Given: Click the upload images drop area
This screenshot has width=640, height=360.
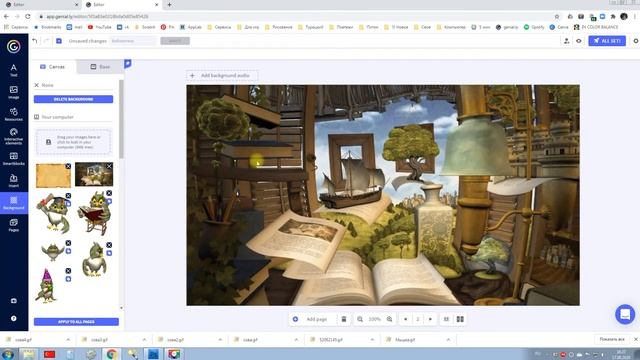Looking at the screenshot, I should 73,142.
